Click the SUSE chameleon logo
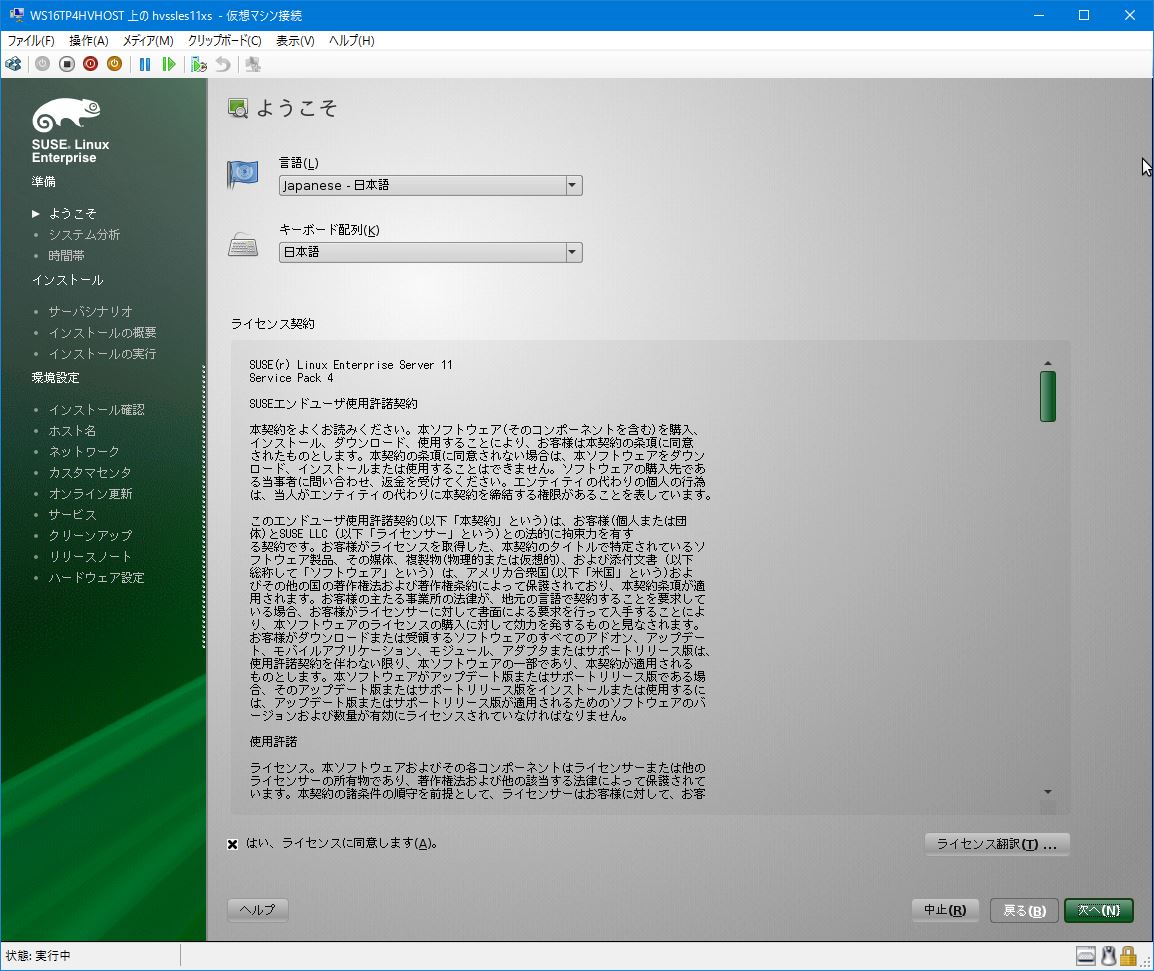Viewport: 1154px width, 971px height. (66, 115)
